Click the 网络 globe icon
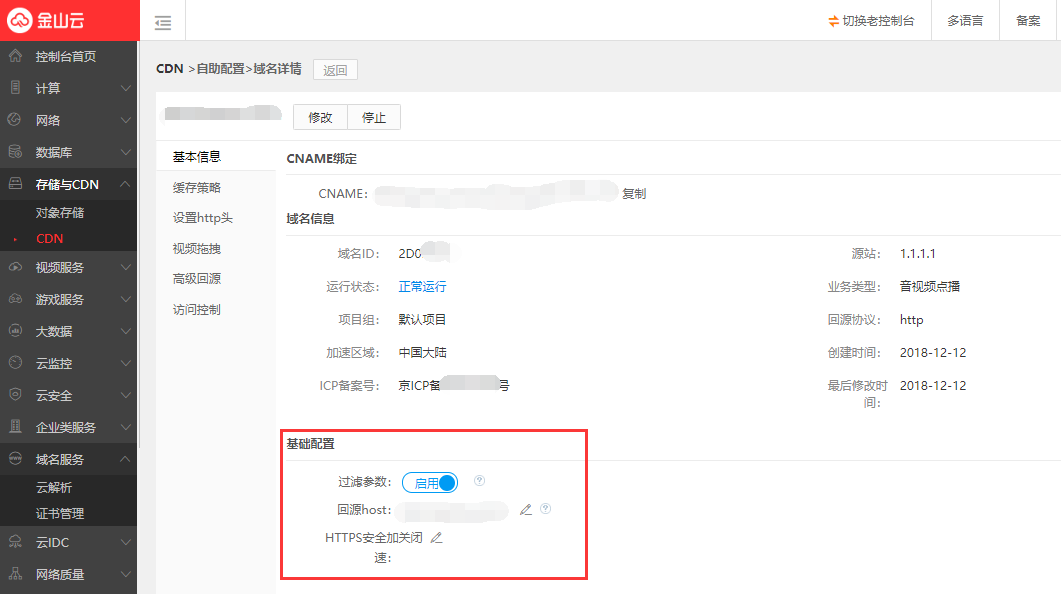 (15, 120)
